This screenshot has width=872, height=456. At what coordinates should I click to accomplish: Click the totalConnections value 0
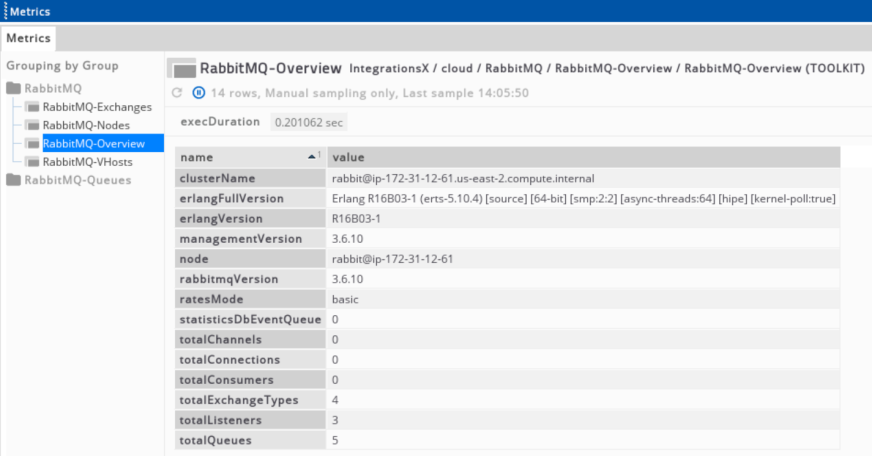pos(335,360)
